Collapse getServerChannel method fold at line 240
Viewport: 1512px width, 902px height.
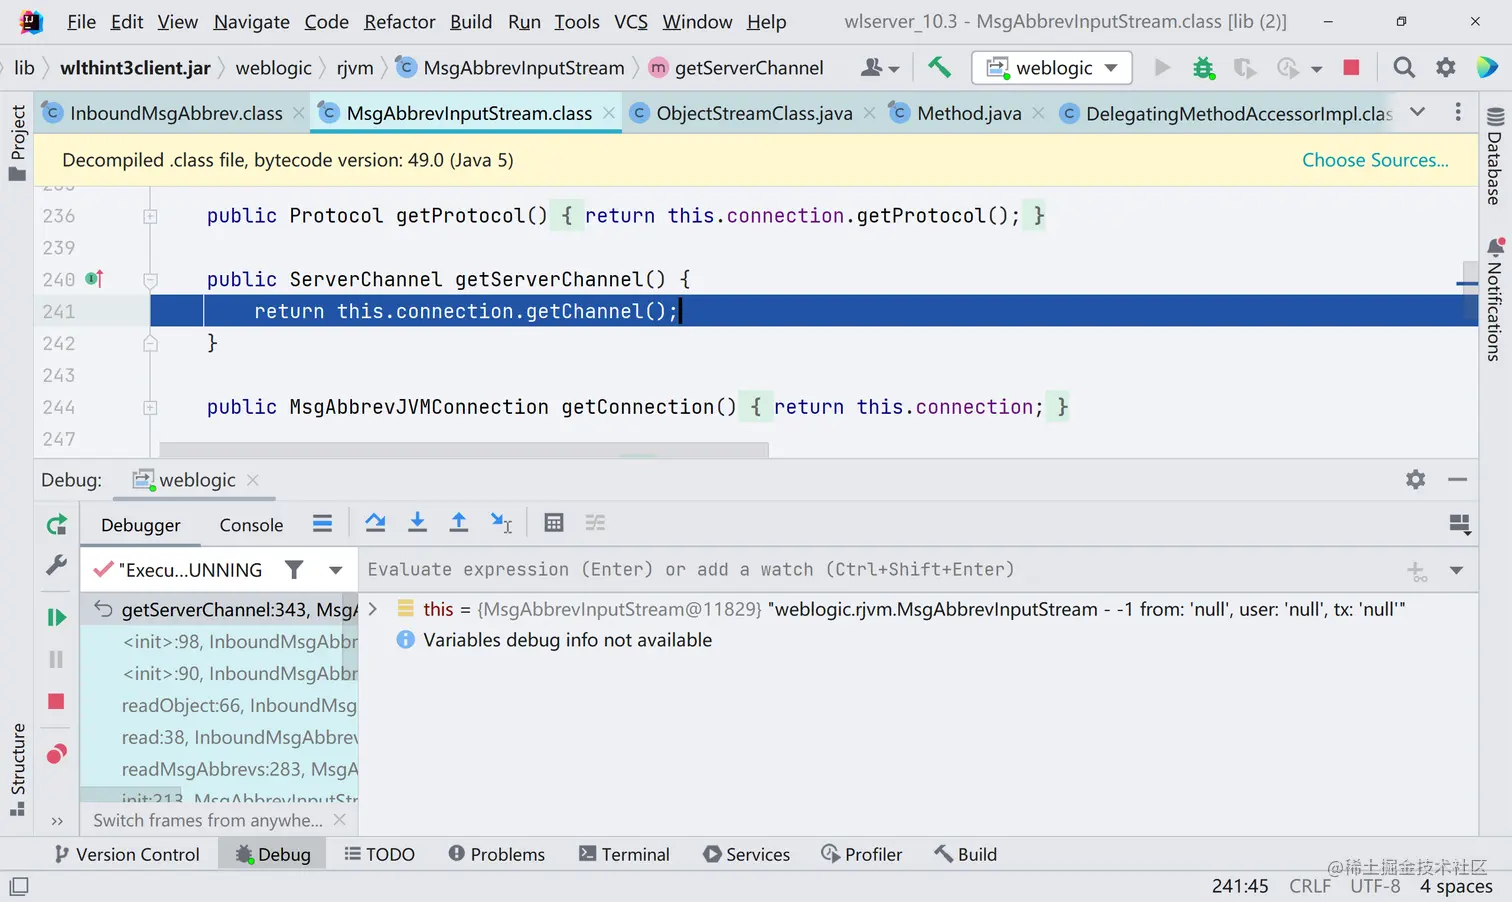click(150, 280)
